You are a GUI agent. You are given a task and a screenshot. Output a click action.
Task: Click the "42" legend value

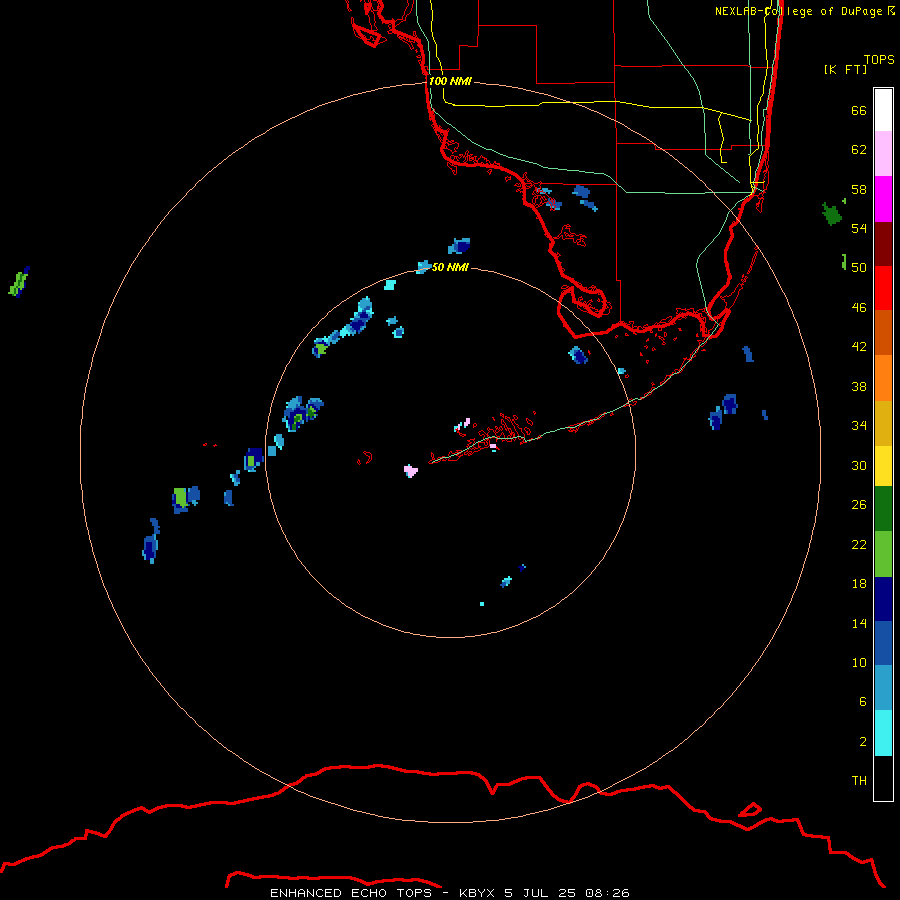click(x=859, y=347)
